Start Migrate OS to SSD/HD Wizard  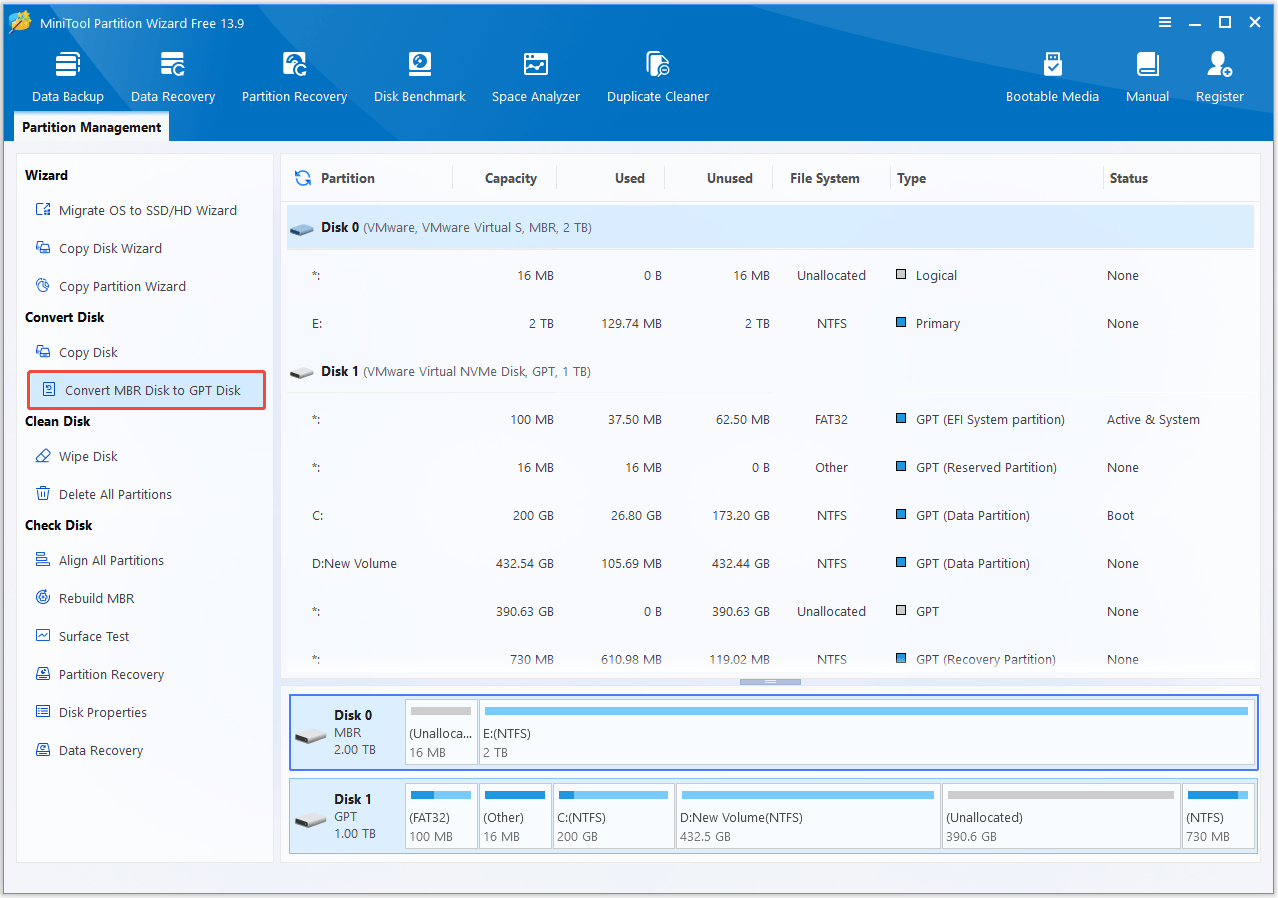pyautogui.click(x=136, y=210)
